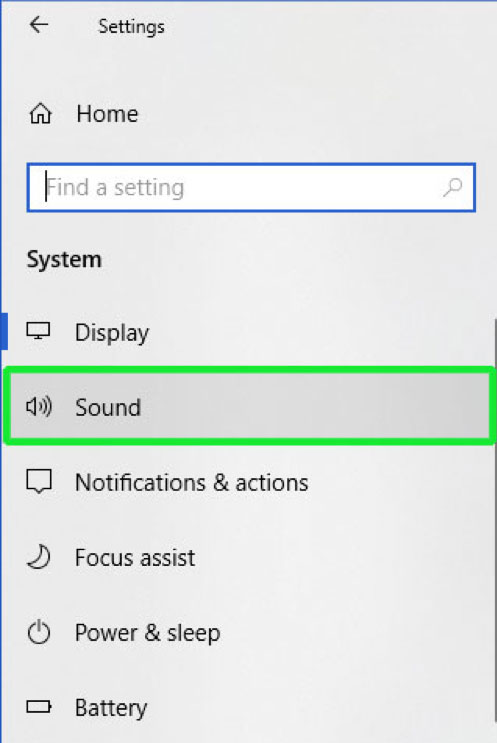
Task: Select the Display text label
Action: coord(112,333)
